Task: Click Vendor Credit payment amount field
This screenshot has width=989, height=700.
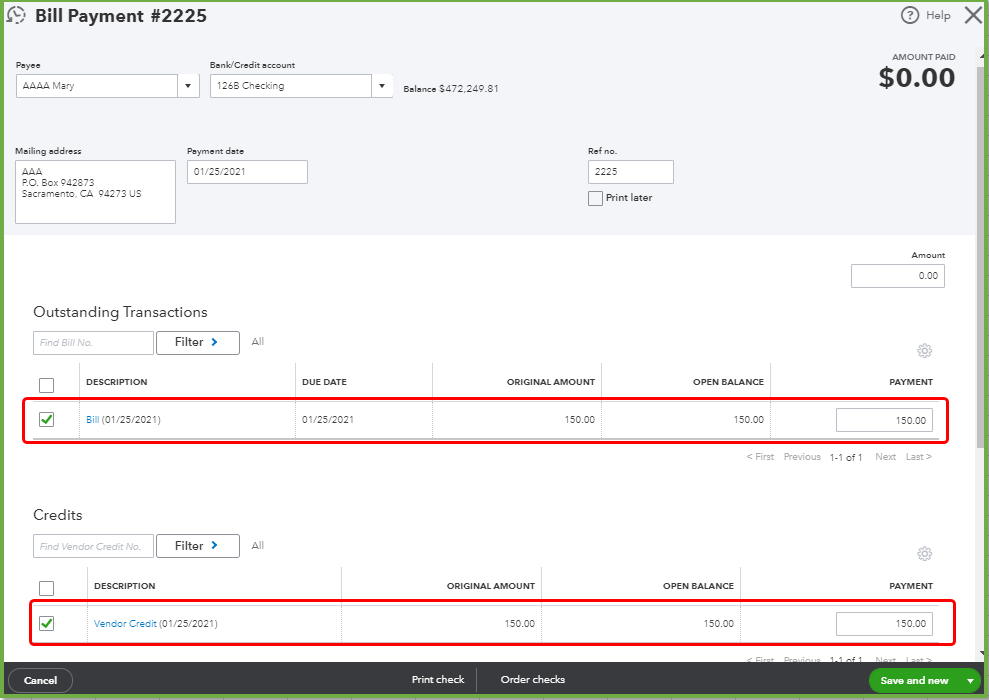Action: 884,624
